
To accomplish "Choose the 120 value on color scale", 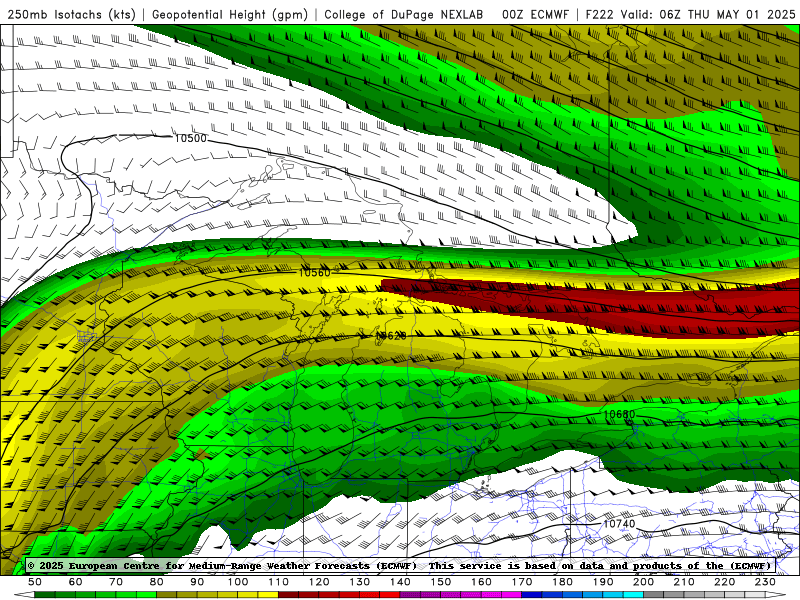I will tap(319, 582).
